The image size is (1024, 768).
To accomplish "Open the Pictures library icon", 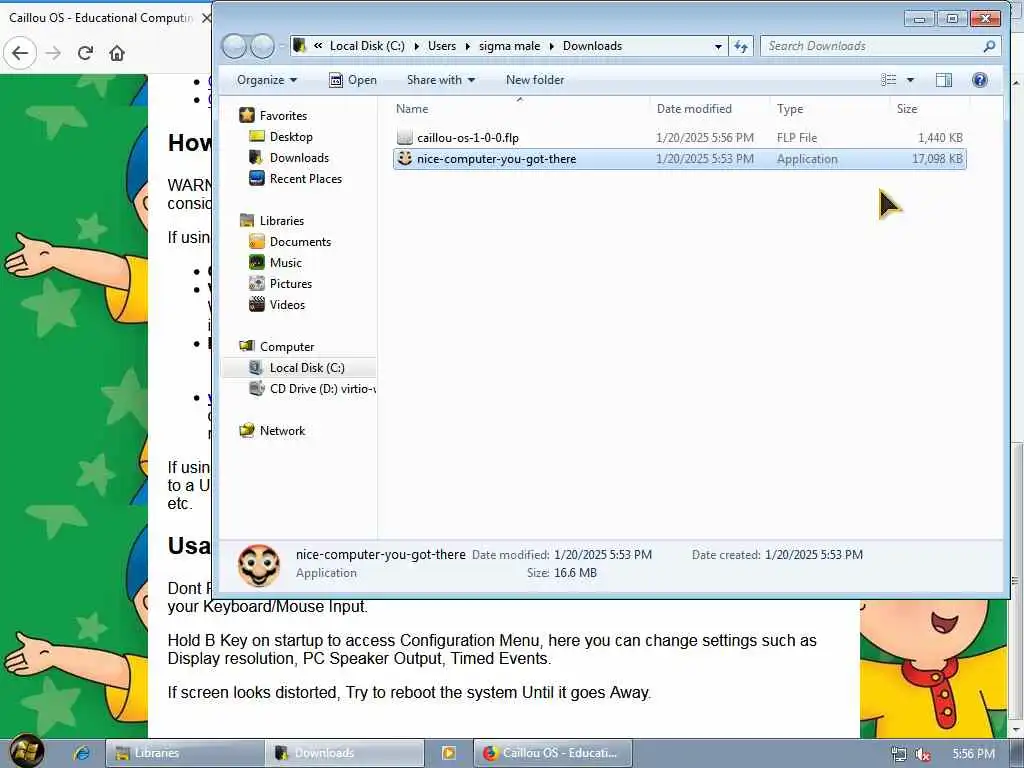I will click(x=257, y=283).
